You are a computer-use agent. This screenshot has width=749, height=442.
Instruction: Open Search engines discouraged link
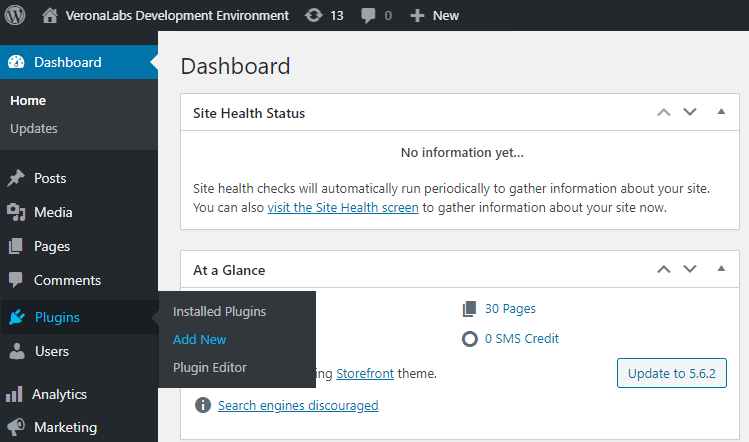(298, 406)
